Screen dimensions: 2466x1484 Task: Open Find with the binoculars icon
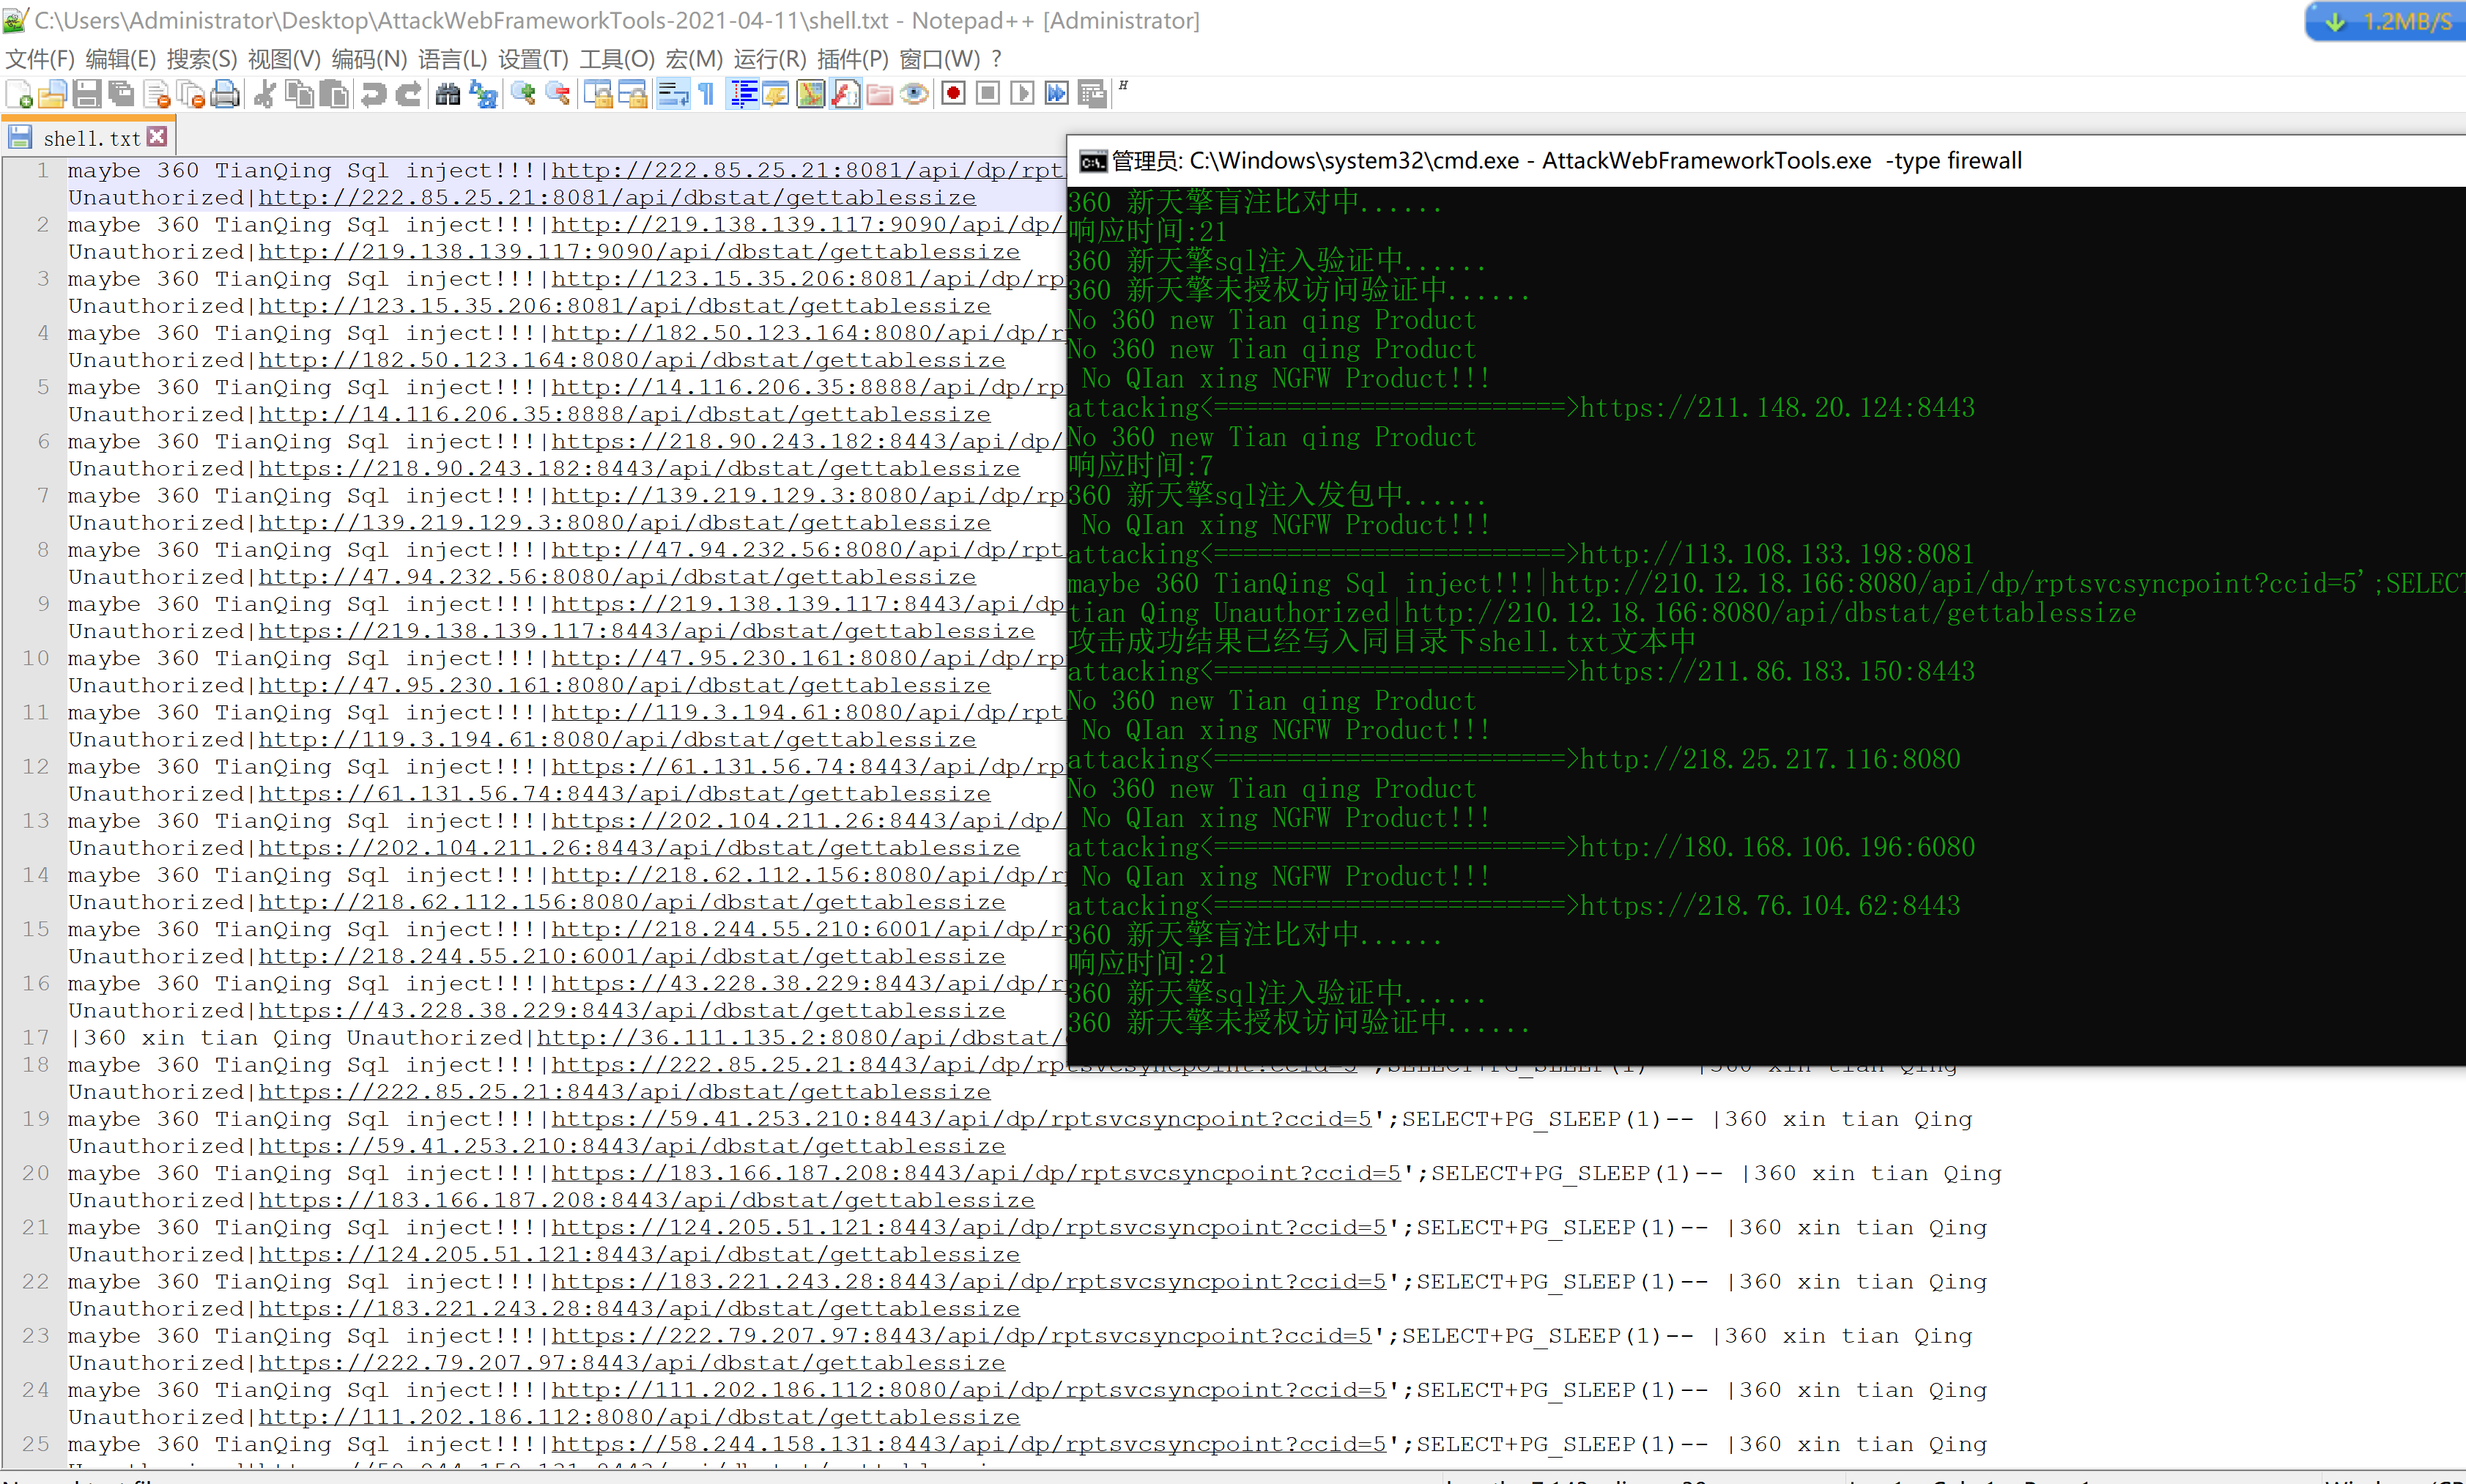tap(448, 94)
